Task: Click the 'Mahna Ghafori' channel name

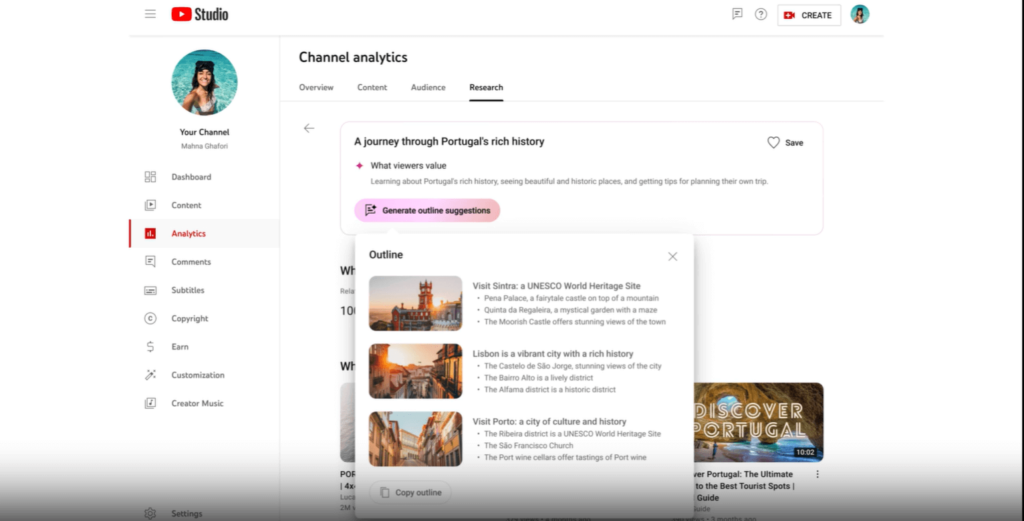Action: (204, 146)
